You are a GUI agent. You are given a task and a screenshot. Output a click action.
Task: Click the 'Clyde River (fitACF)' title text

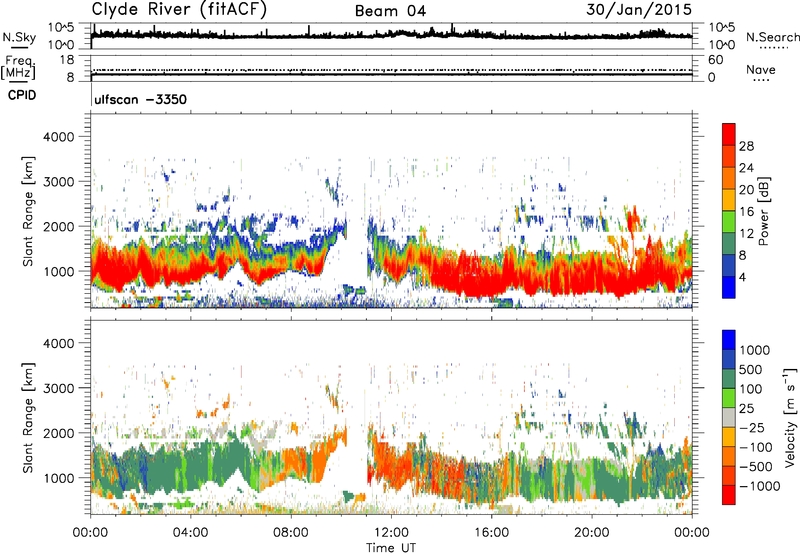click(179, 9)
